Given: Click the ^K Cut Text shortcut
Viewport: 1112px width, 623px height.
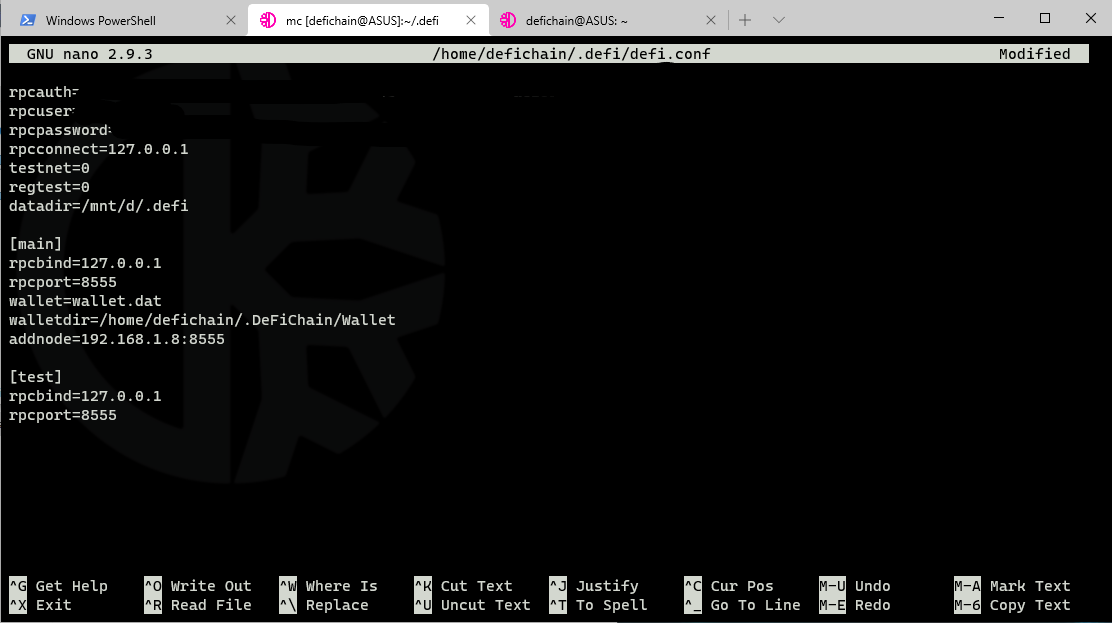Looking at the screenshot, I should 463,586.
